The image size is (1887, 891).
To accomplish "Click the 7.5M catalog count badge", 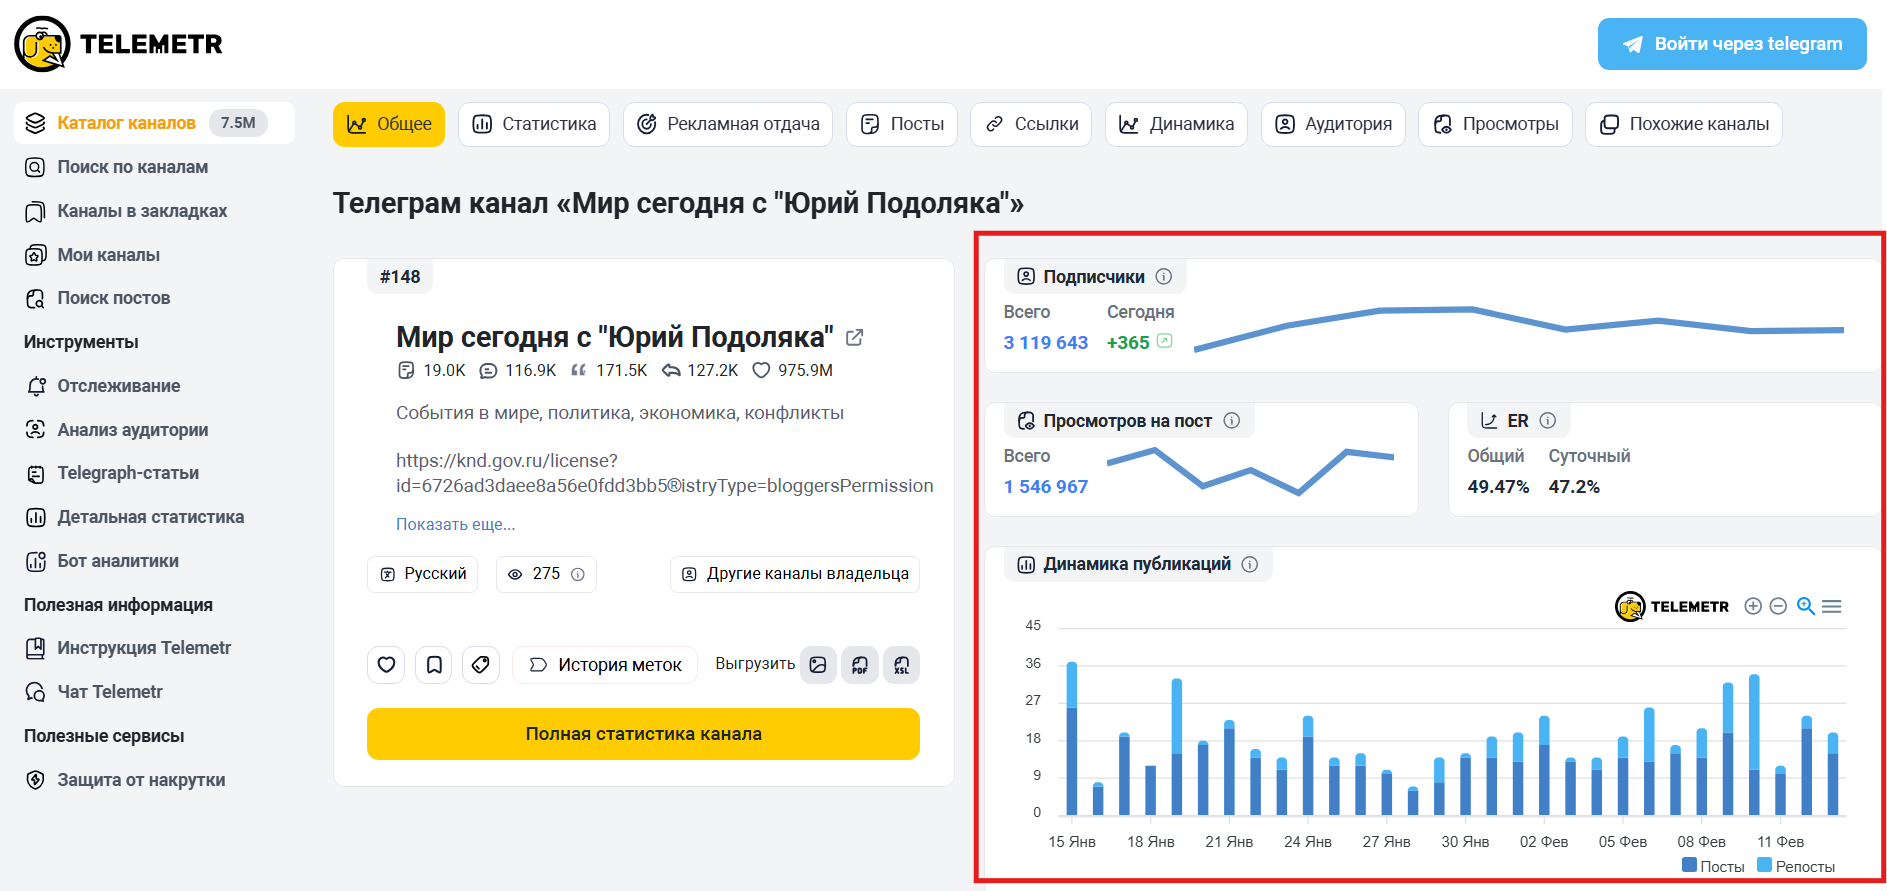I will point(238,123).
